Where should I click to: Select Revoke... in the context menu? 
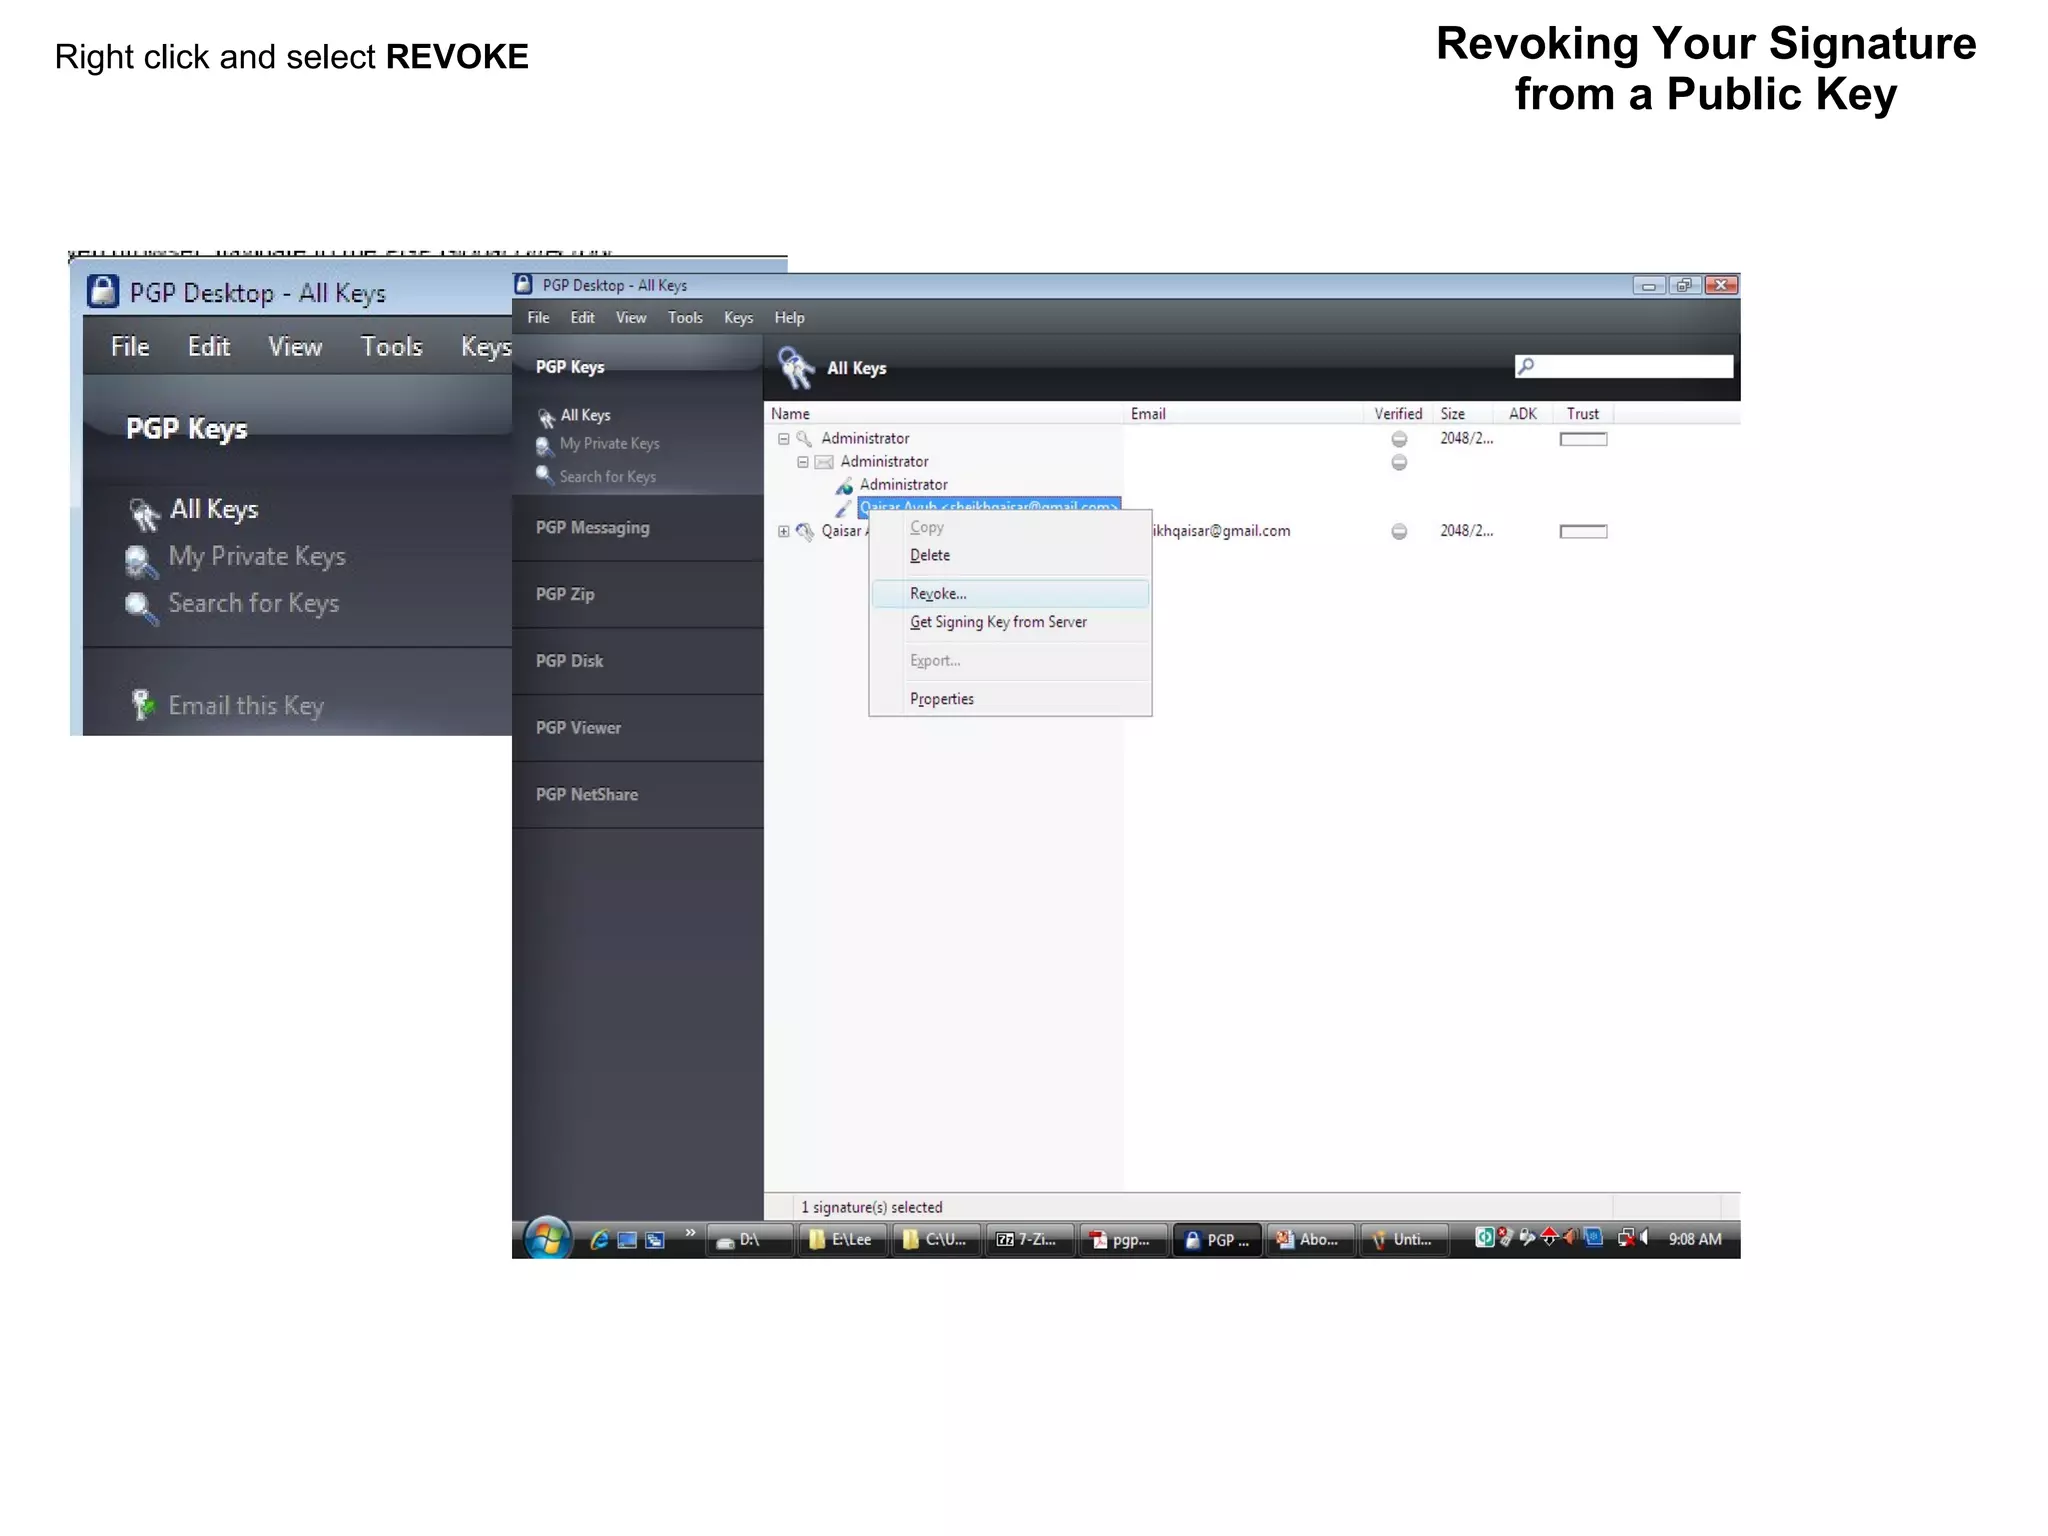[x=1010, y=594]
